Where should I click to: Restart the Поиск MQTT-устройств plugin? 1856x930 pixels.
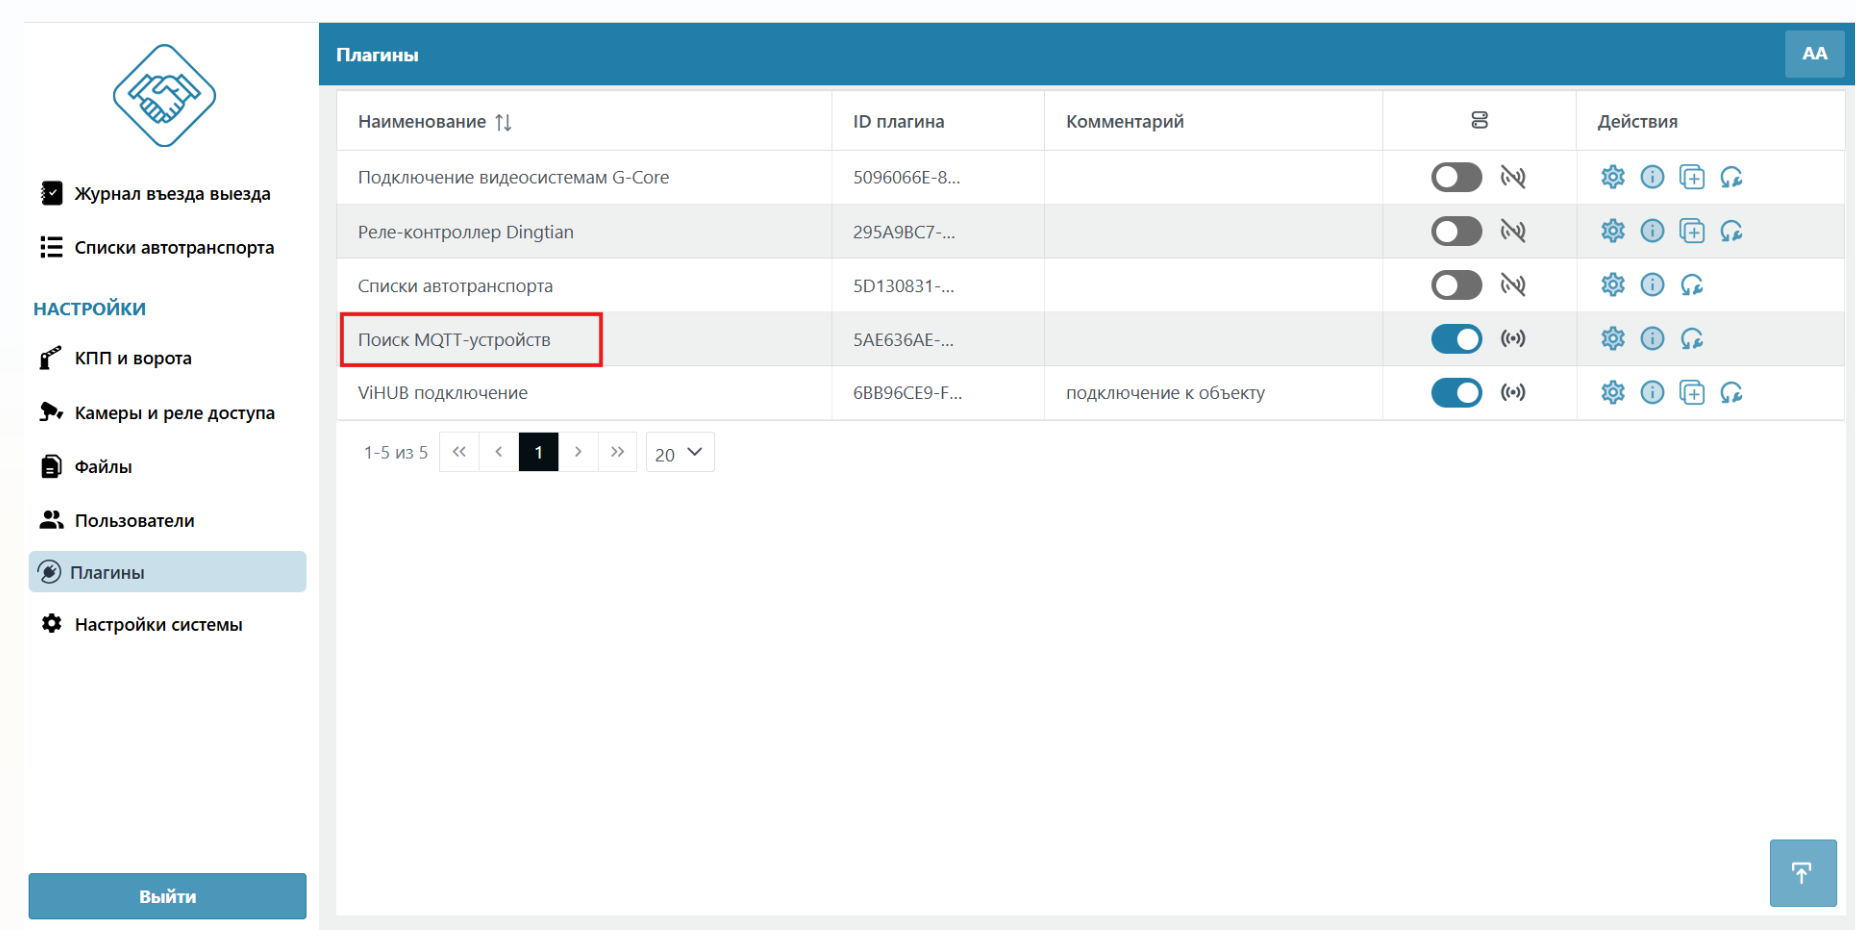pos(1692,339)
